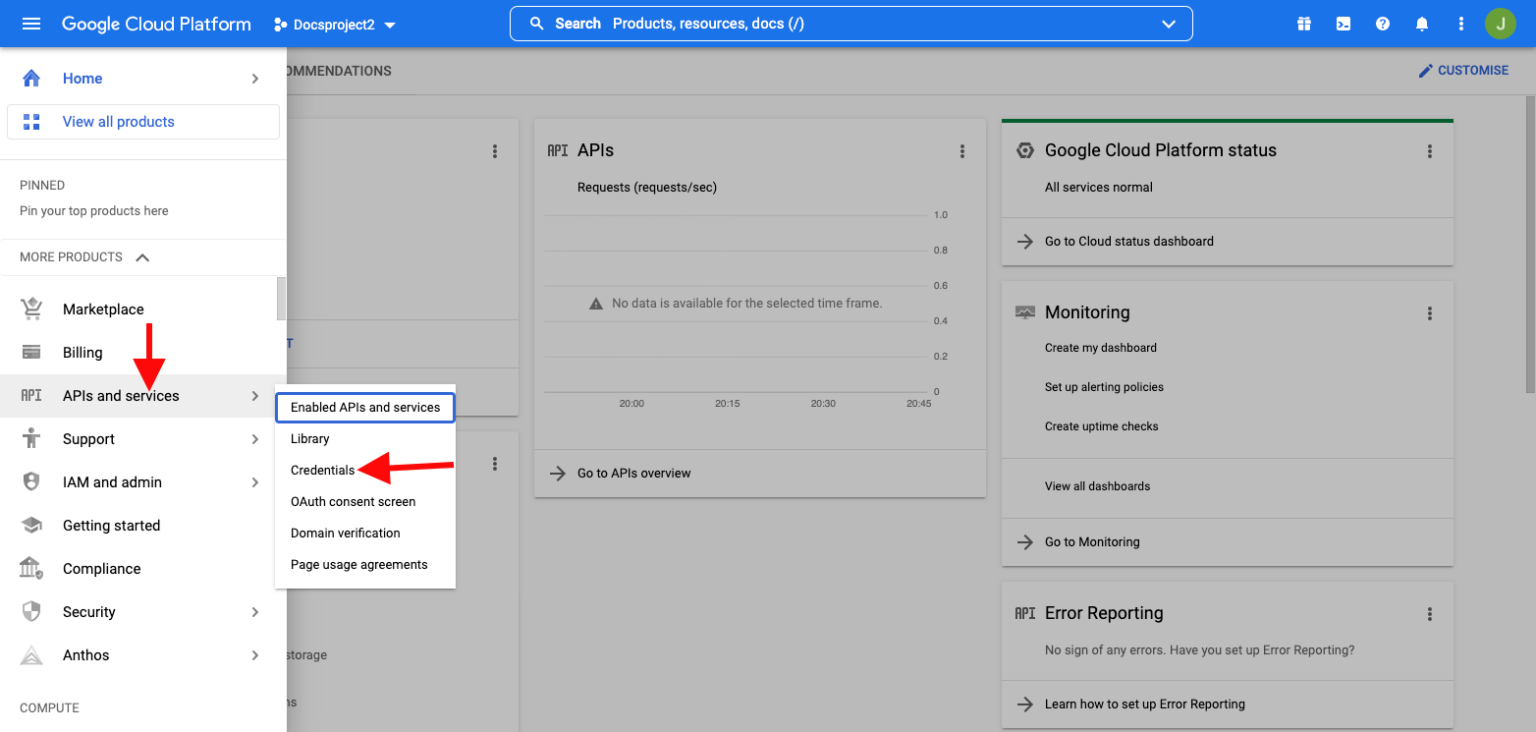
Task: Click IAM and admin in the sidebar
Action: click(113, 481)
